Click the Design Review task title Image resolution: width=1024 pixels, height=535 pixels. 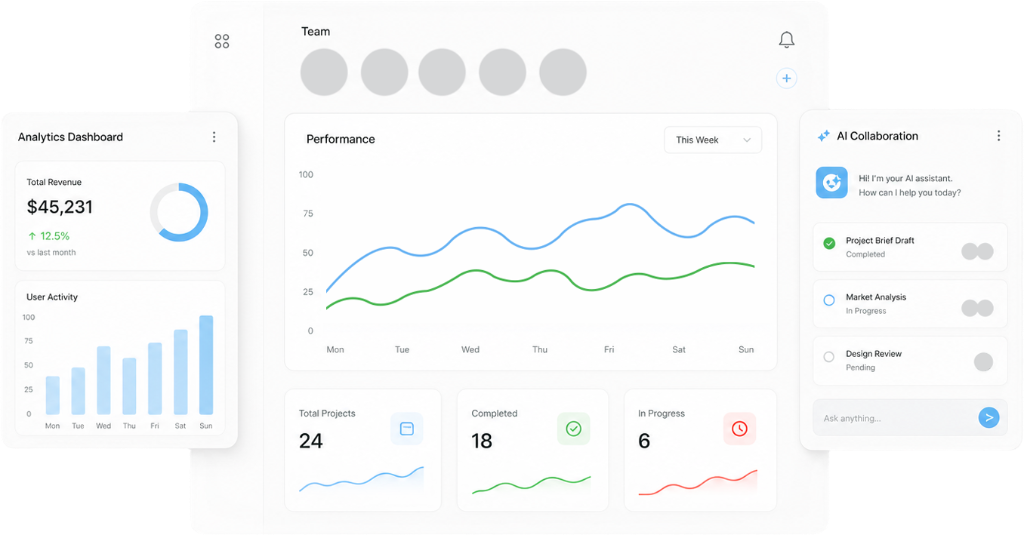[873, 353]
